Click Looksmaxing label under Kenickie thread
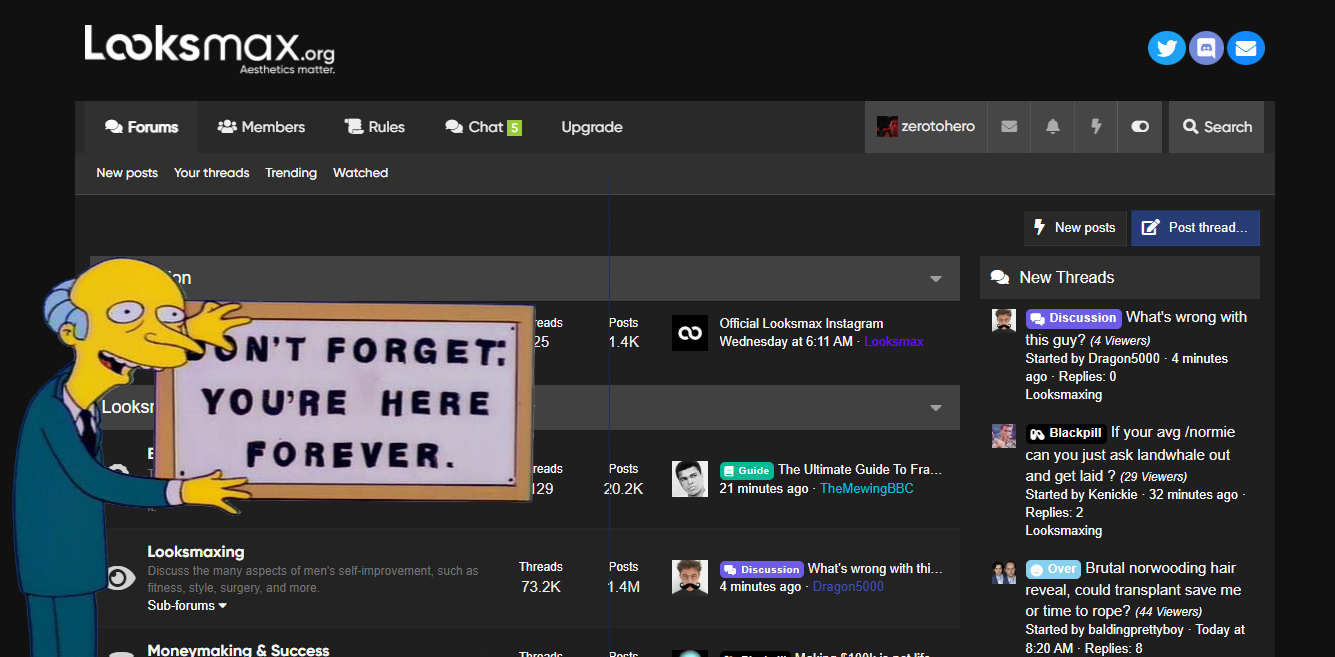 pyautogui.click(x=1063, y=531)
